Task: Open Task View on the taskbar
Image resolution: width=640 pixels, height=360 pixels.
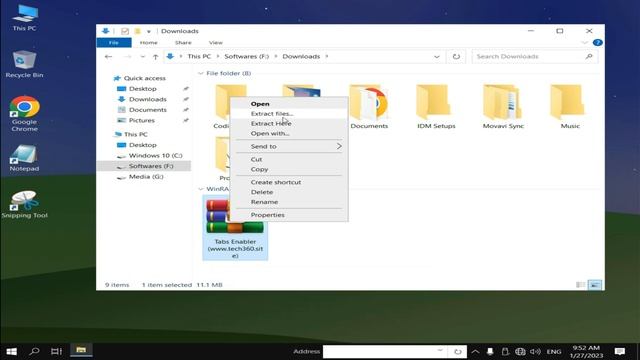Action: tap(56, 351)
